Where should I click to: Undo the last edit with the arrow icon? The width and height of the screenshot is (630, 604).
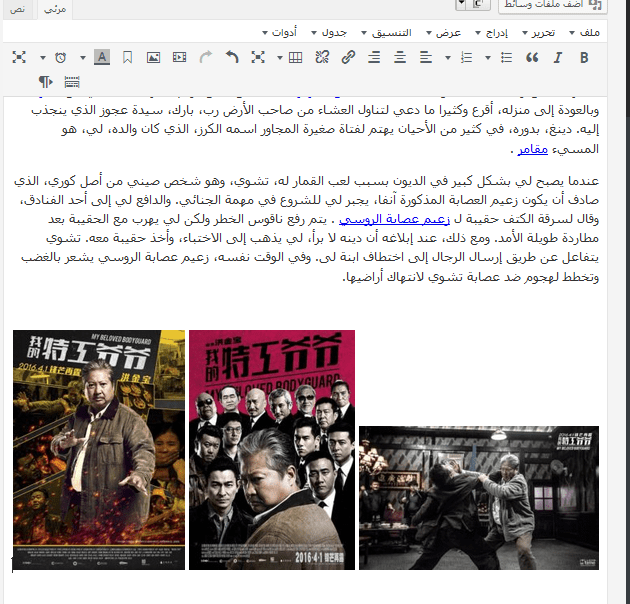[232, 57]
